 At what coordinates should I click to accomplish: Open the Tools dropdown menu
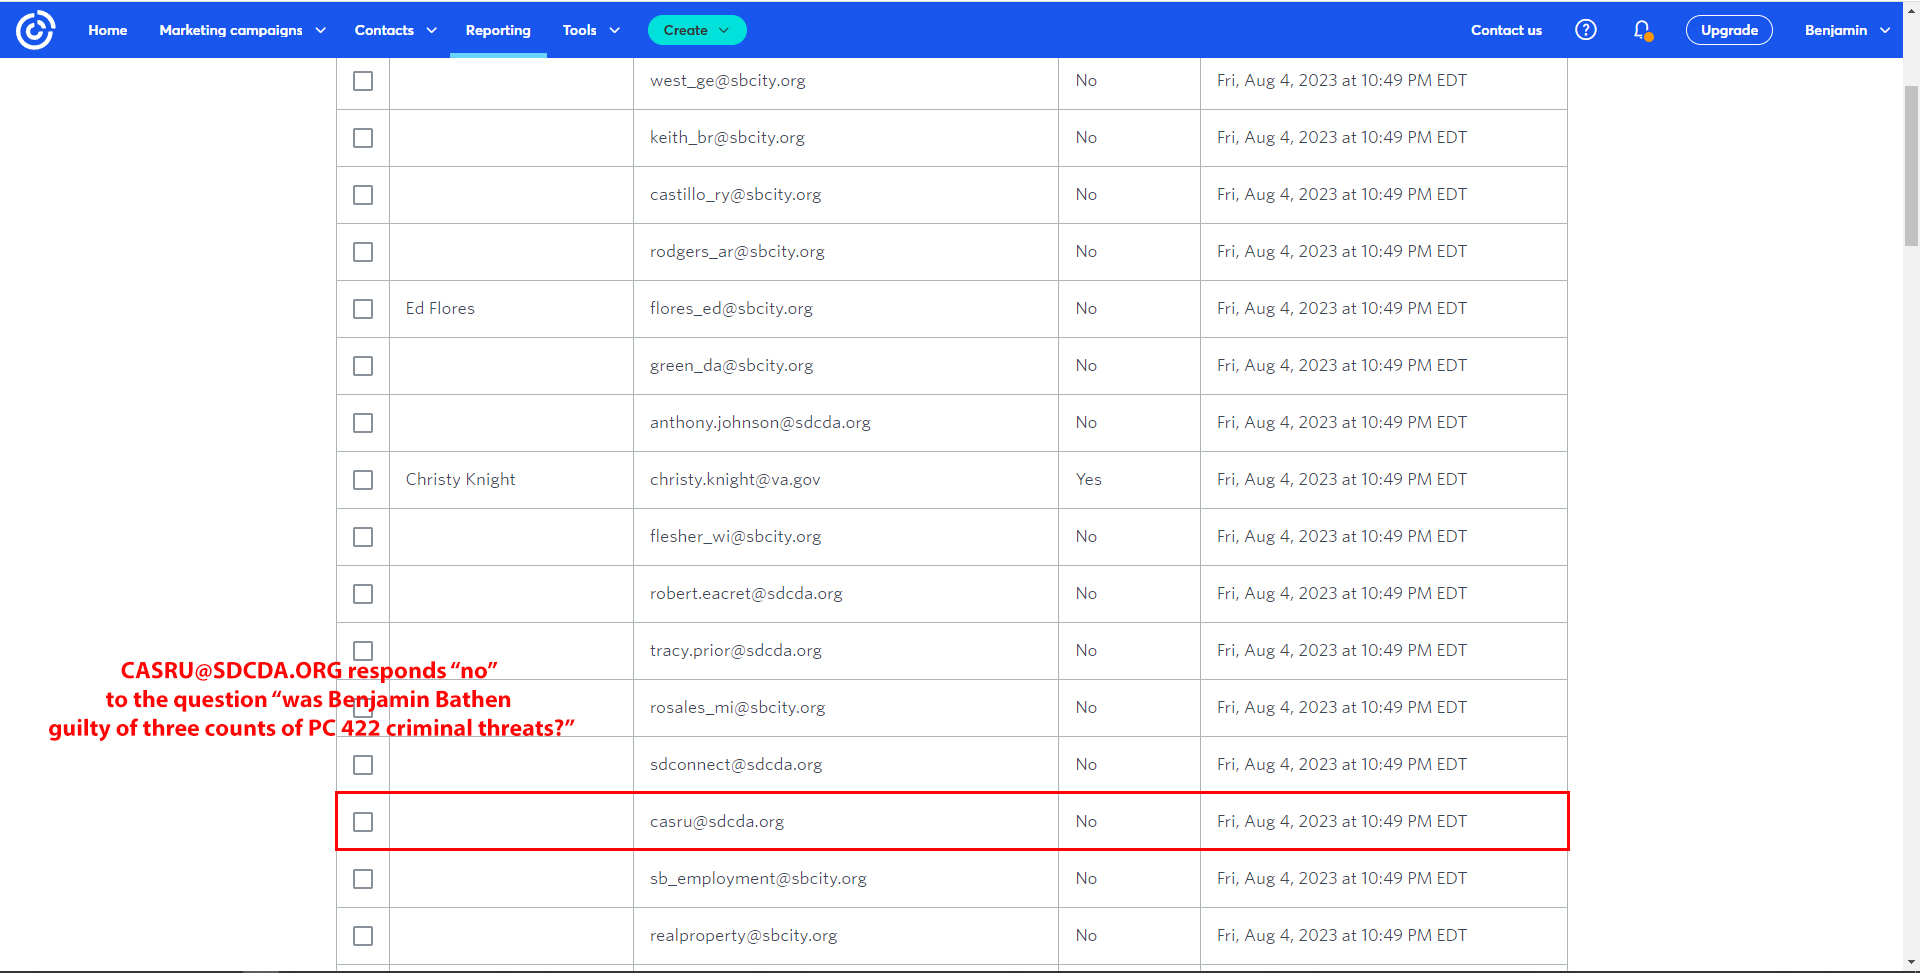click(590, 30)
